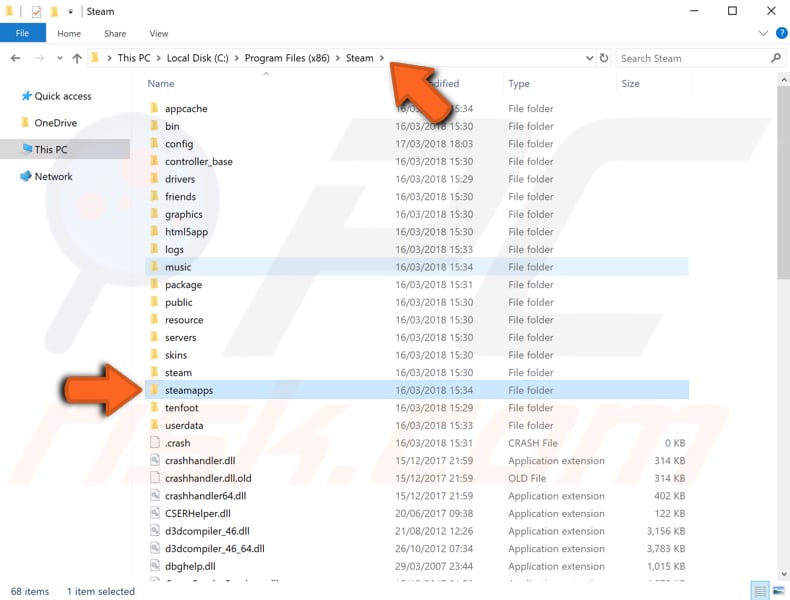790x600 pixels.
Task: Open the address bar history dropdown
Action: pos(589,58)
